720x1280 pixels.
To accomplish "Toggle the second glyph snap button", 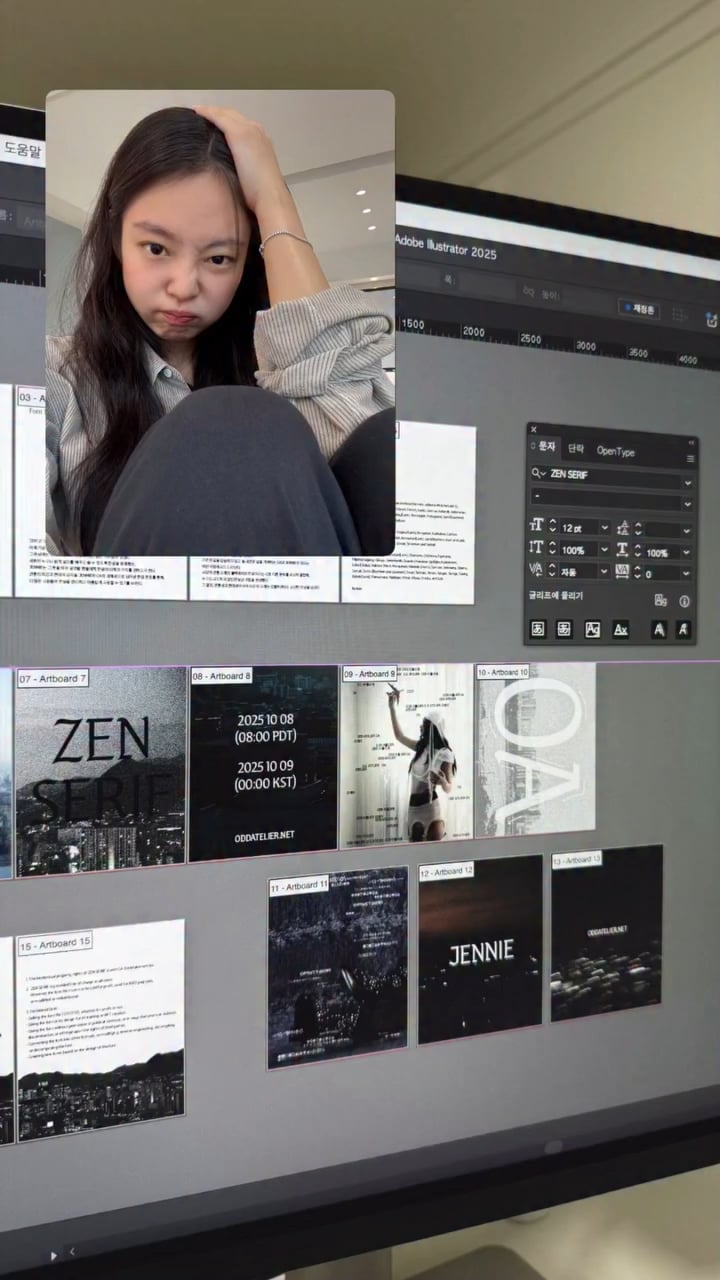I will coord(564,629).
